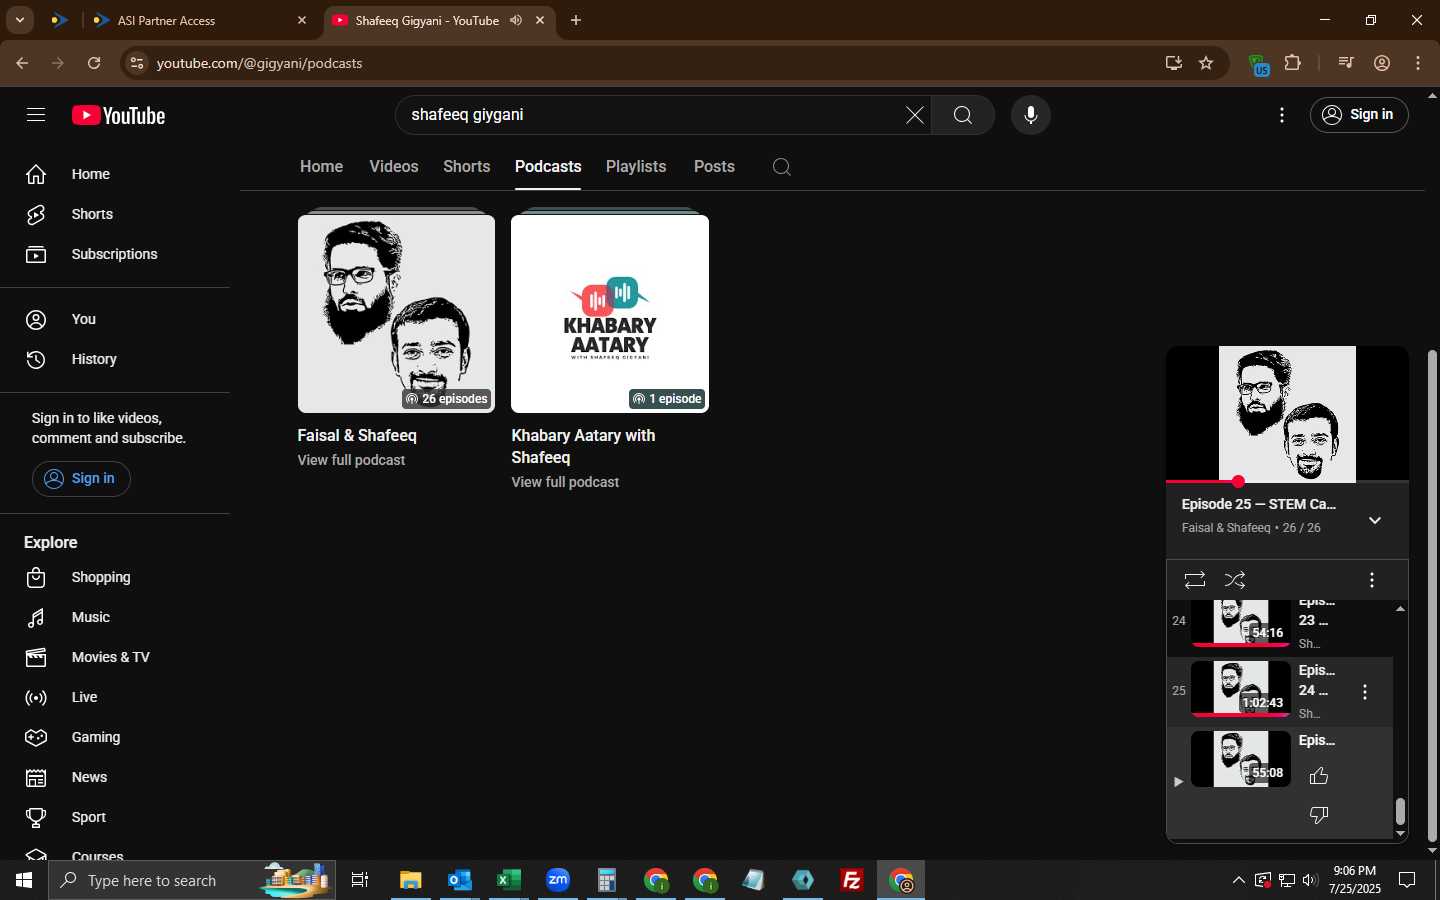Image resolution: width=1440 pixels, height=900 pixels.
Task: Open Subscriptions in the left sidebar
Action: tap(115, 254)
